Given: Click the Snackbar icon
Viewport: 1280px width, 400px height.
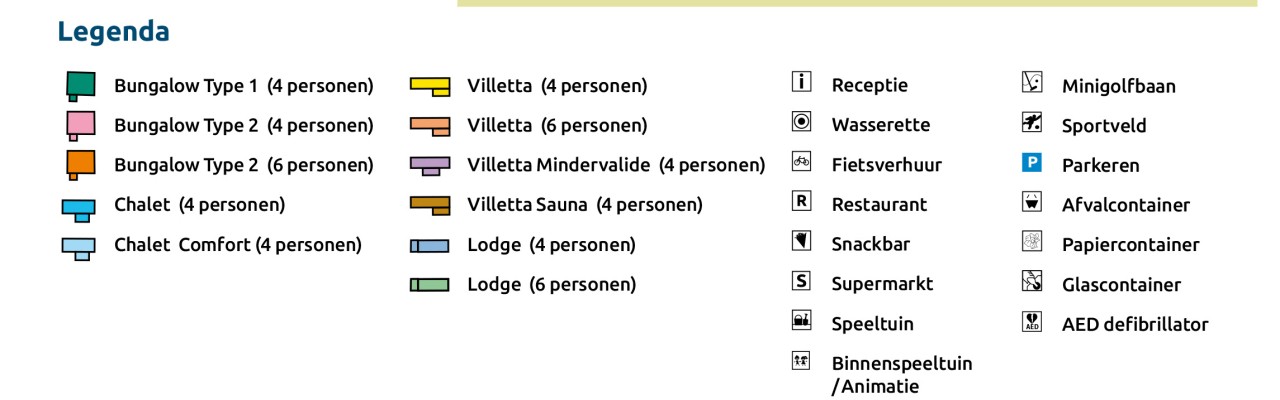Looking at the screenshot, I should [x=801, y=241].
